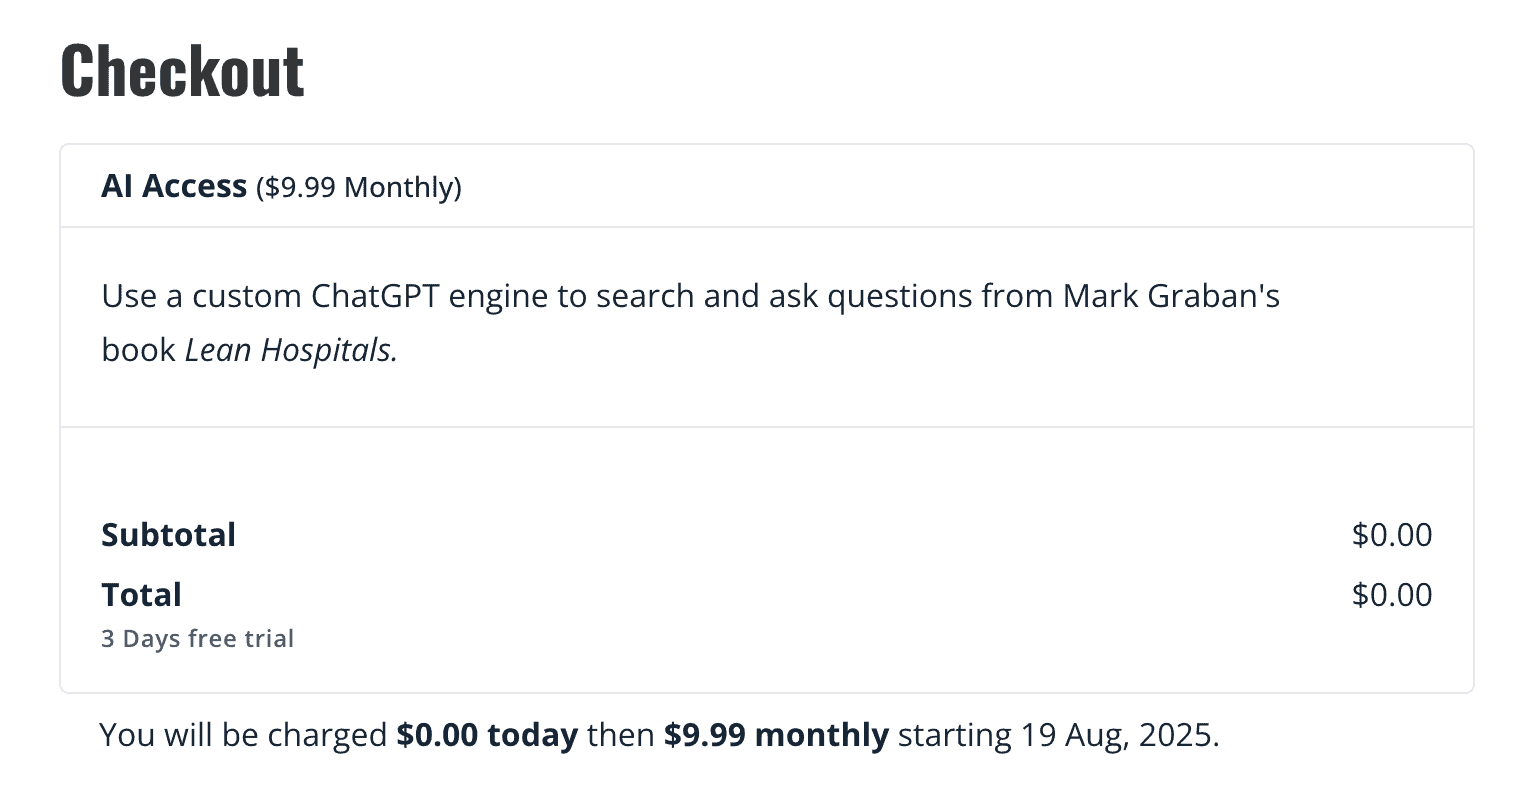
Task: Click the italic Lean Hospitals book title
Action: tap(291, 351)
